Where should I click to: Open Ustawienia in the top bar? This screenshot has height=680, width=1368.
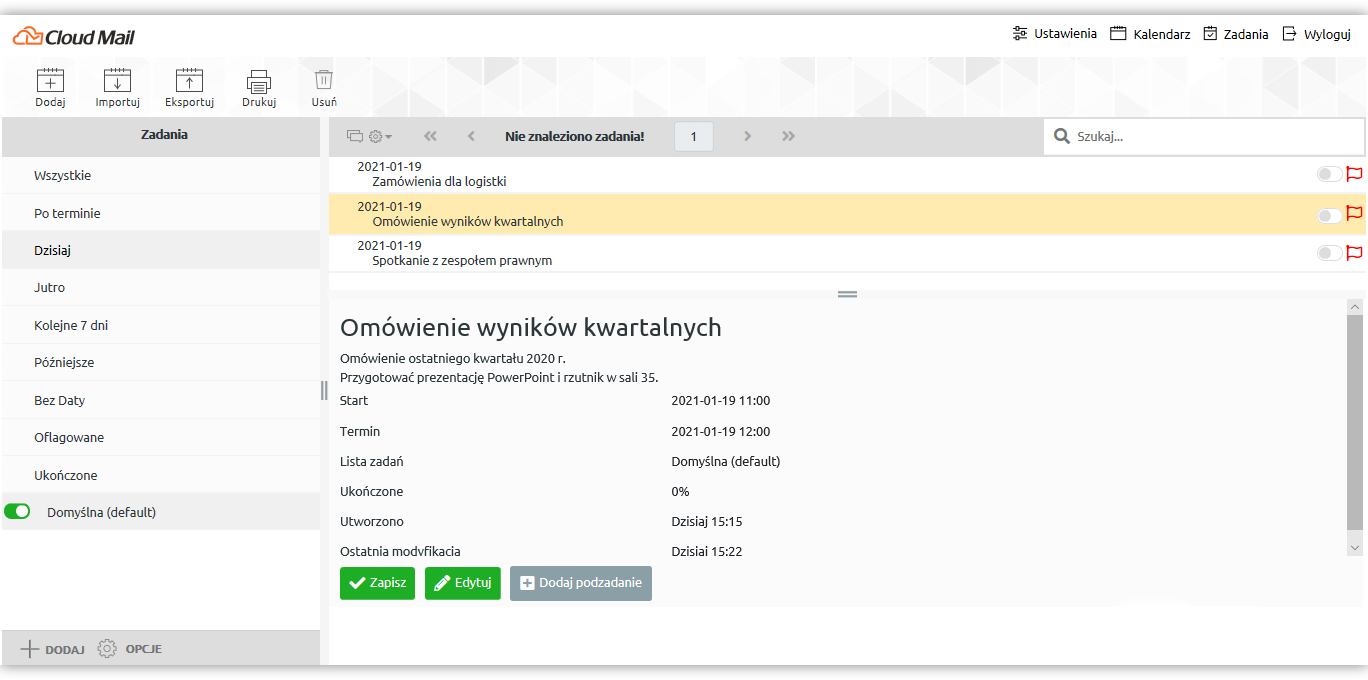coord(1054,34)
